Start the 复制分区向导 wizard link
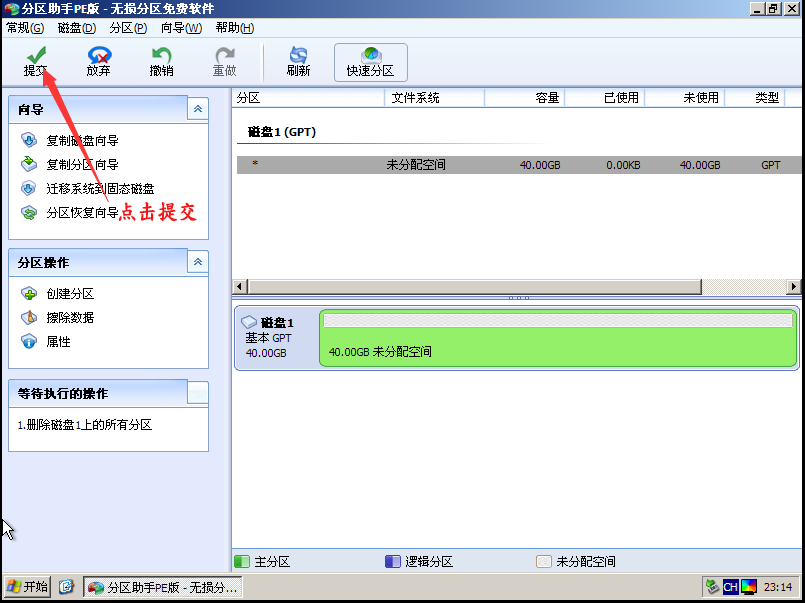Image resolution: width=805 pixels, height=603 pixels. (x=82, y=164)
